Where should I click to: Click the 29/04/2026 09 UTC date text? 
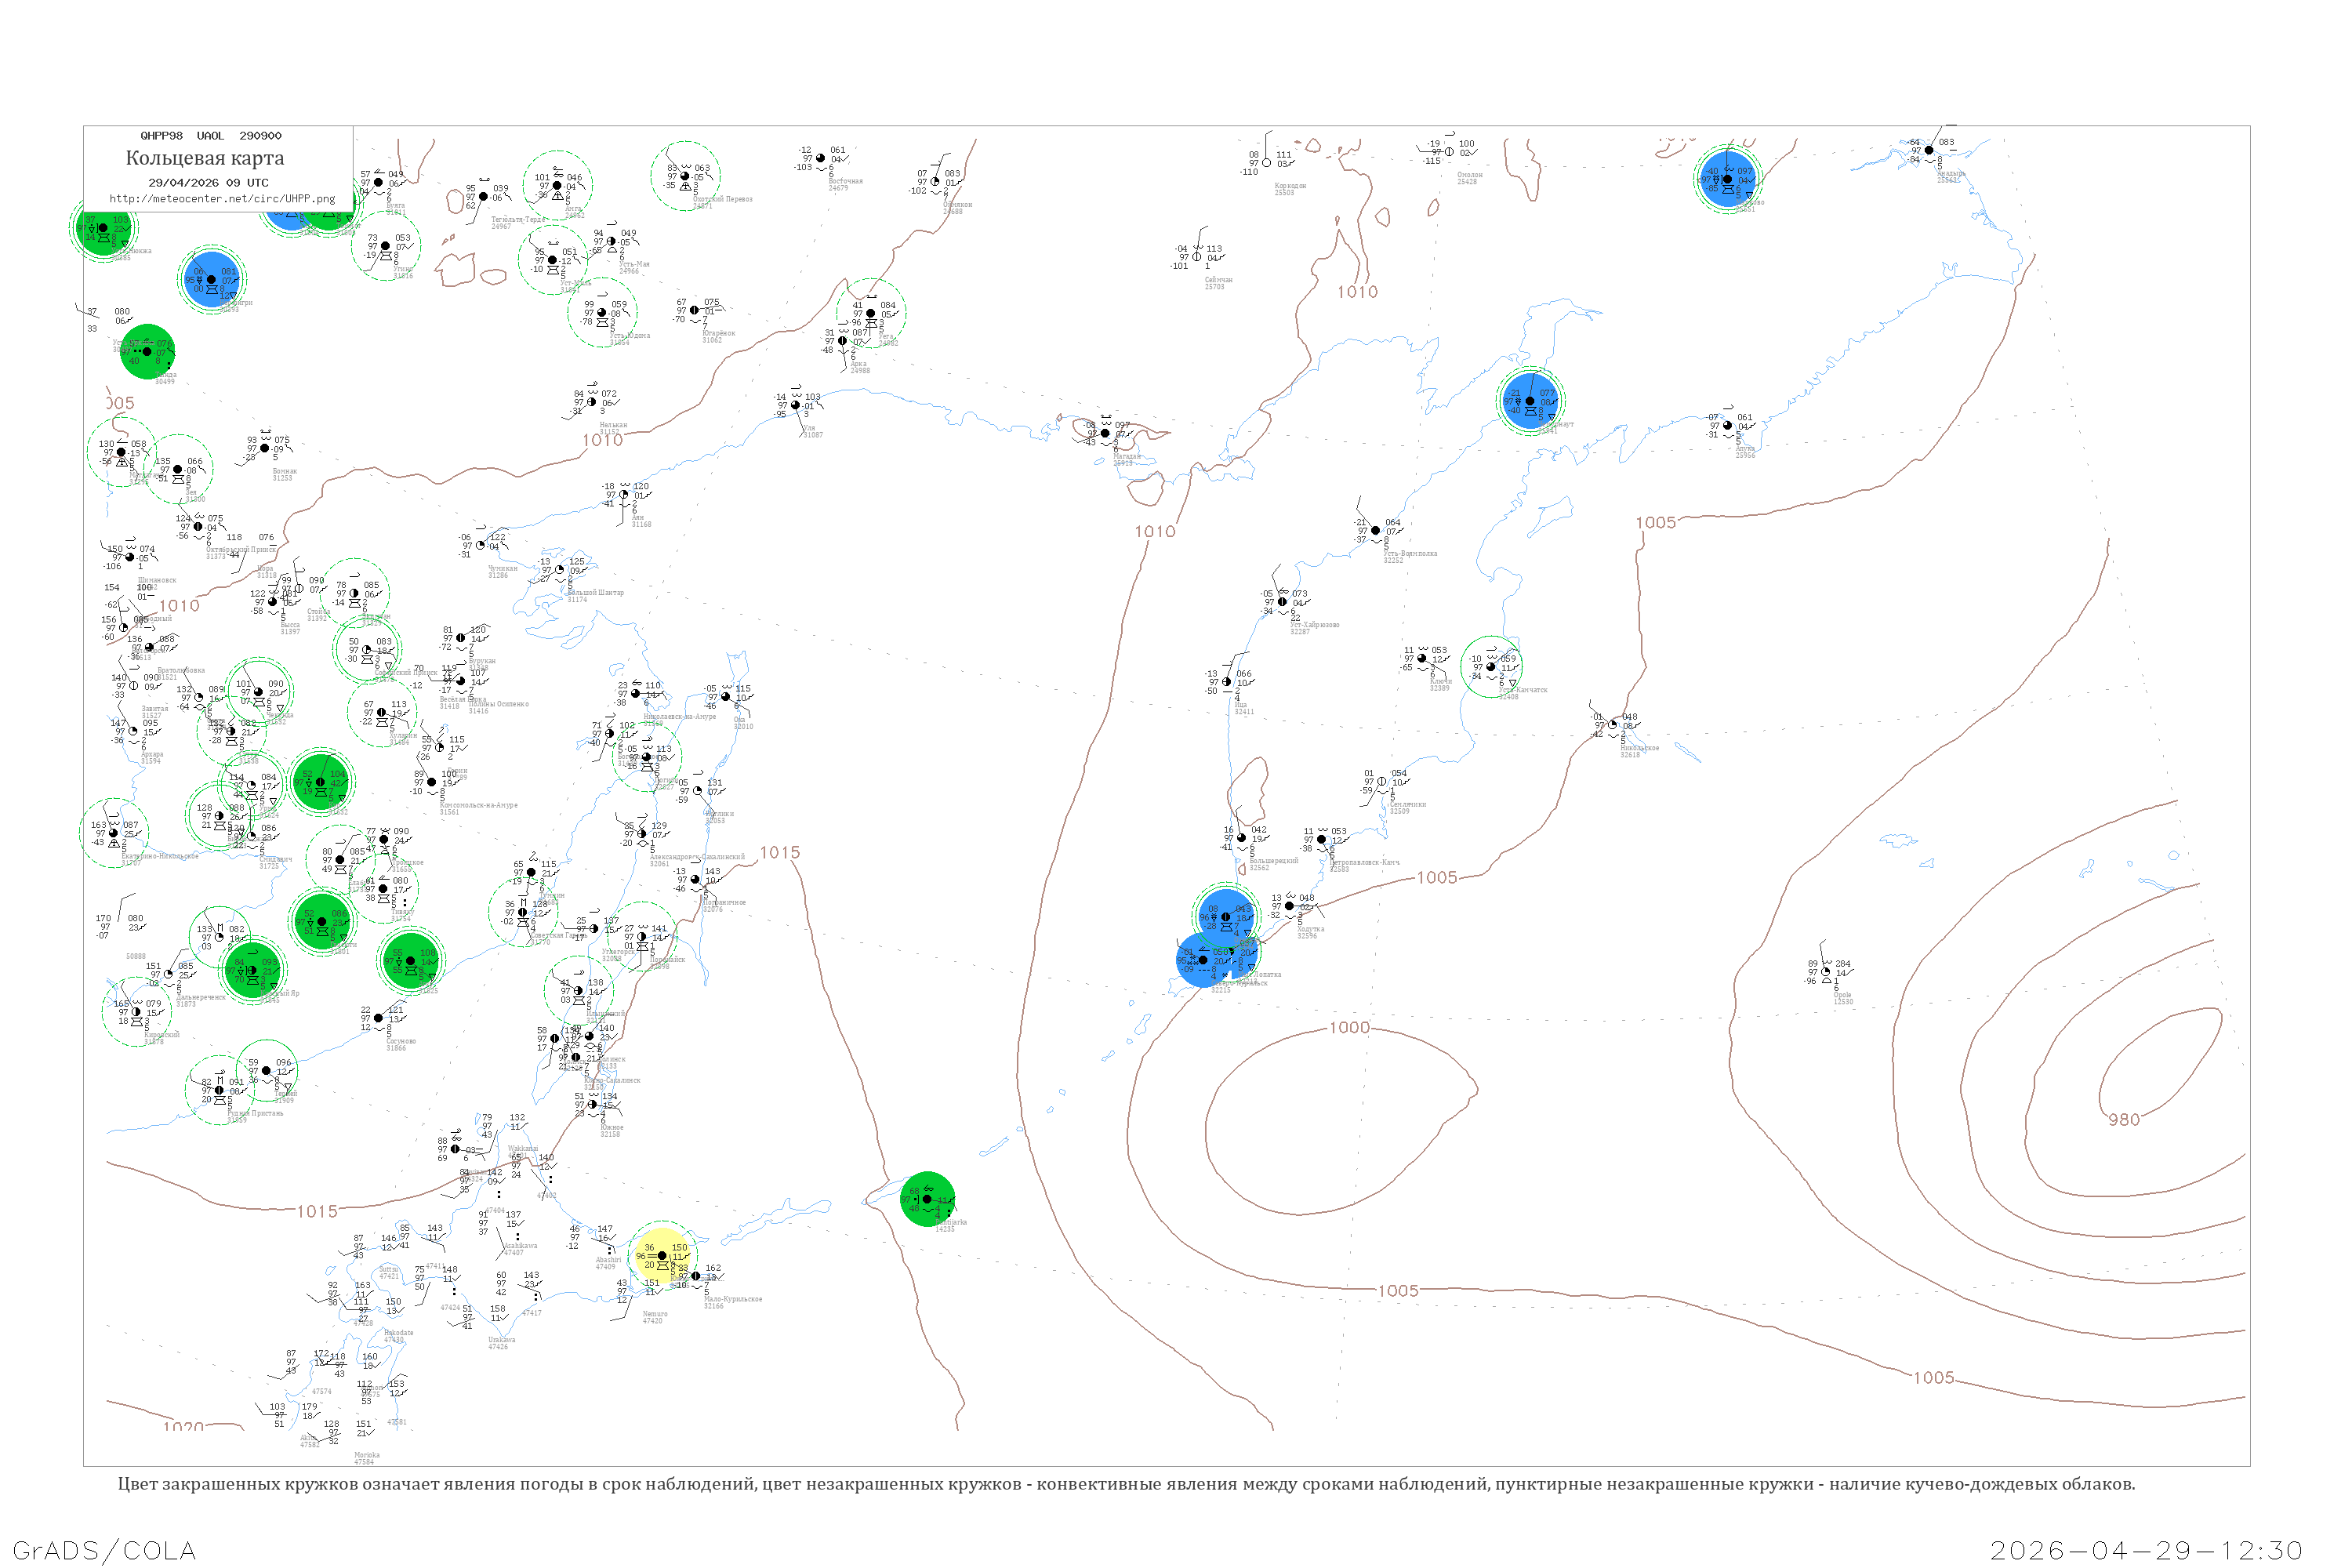pos(208,183)
